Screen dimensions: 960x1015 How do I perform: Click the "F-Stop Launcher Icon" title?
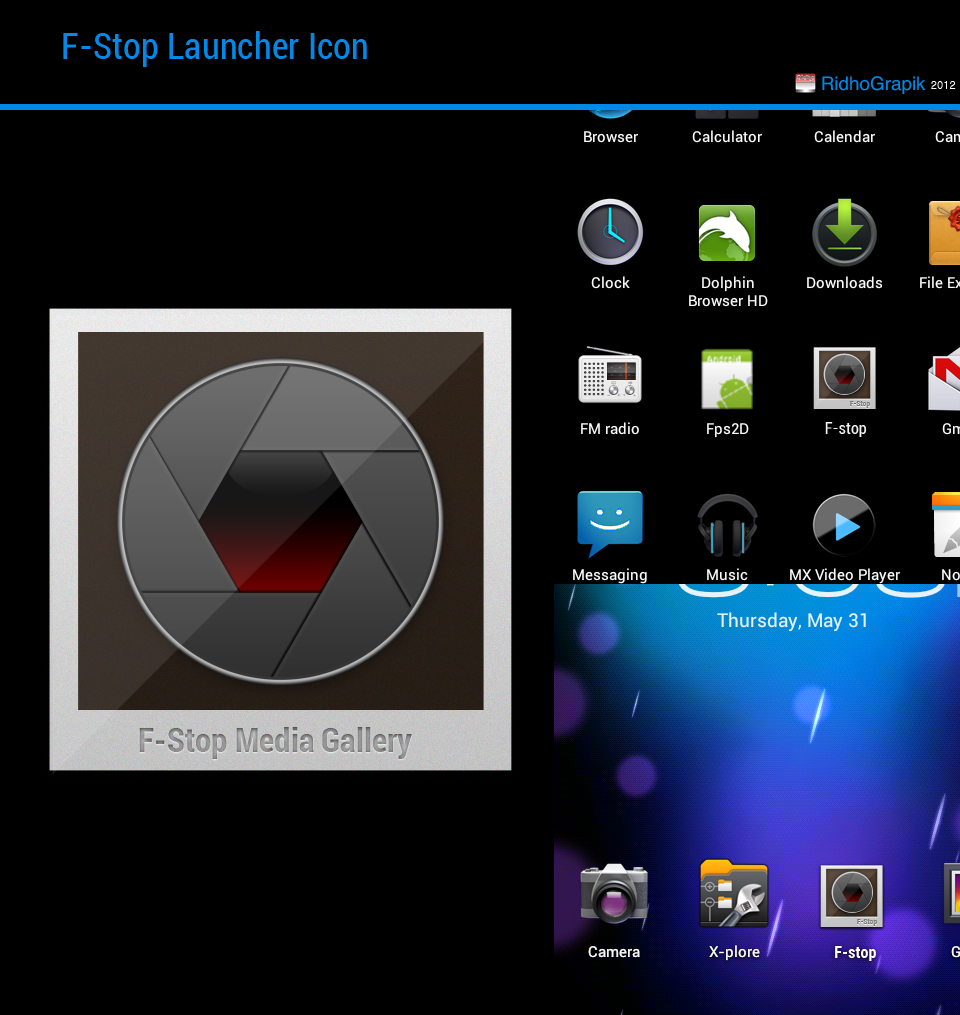214,47
